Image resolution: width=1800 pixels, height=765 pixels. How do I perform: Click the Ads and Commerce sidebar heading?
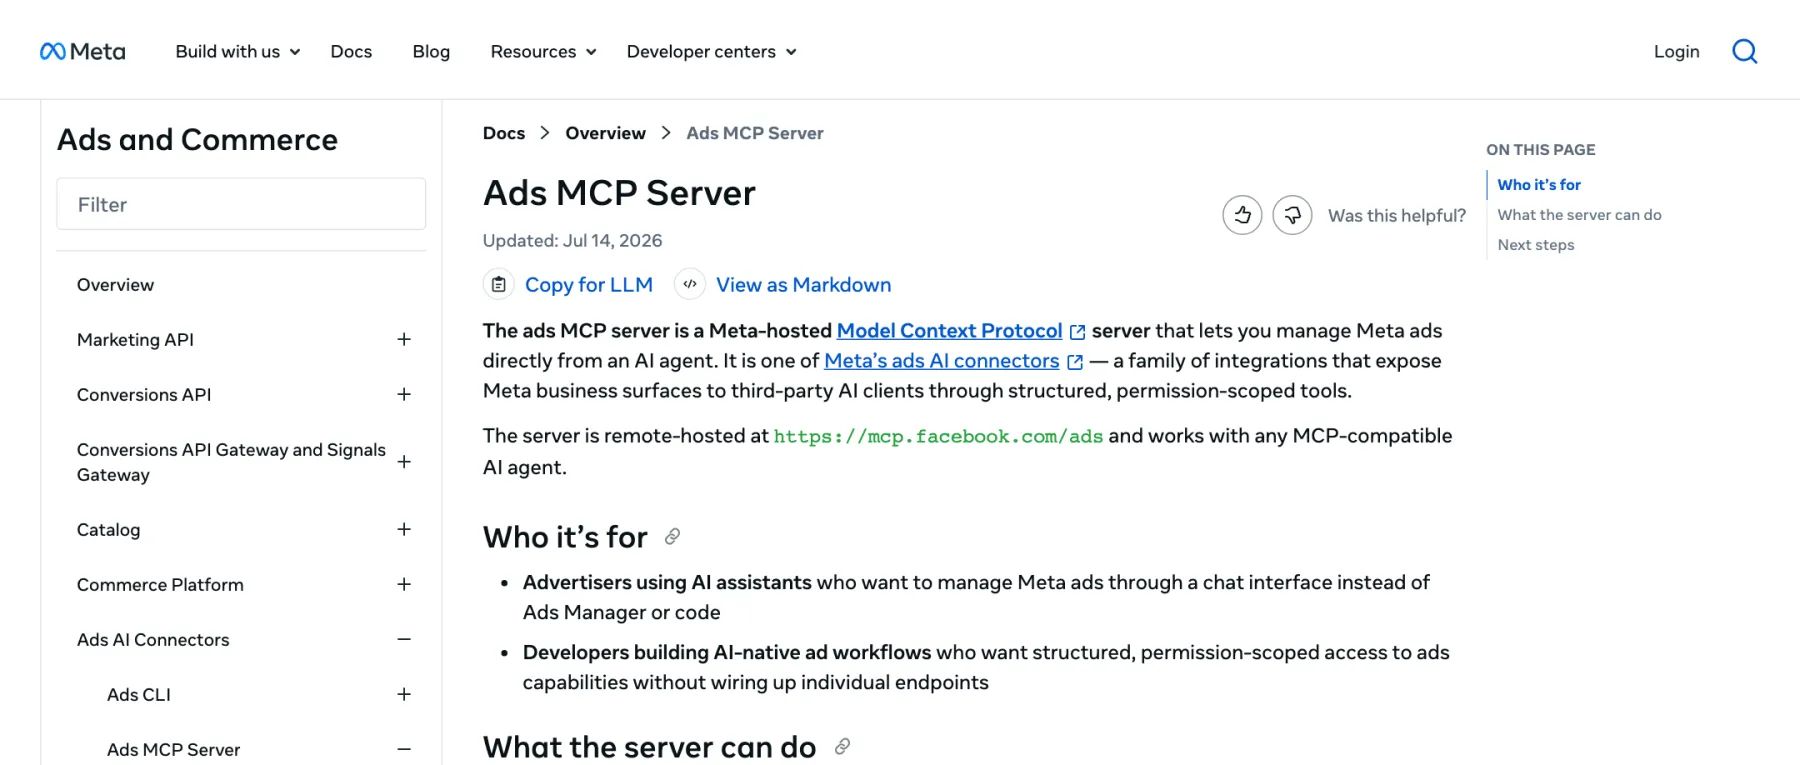197,139
